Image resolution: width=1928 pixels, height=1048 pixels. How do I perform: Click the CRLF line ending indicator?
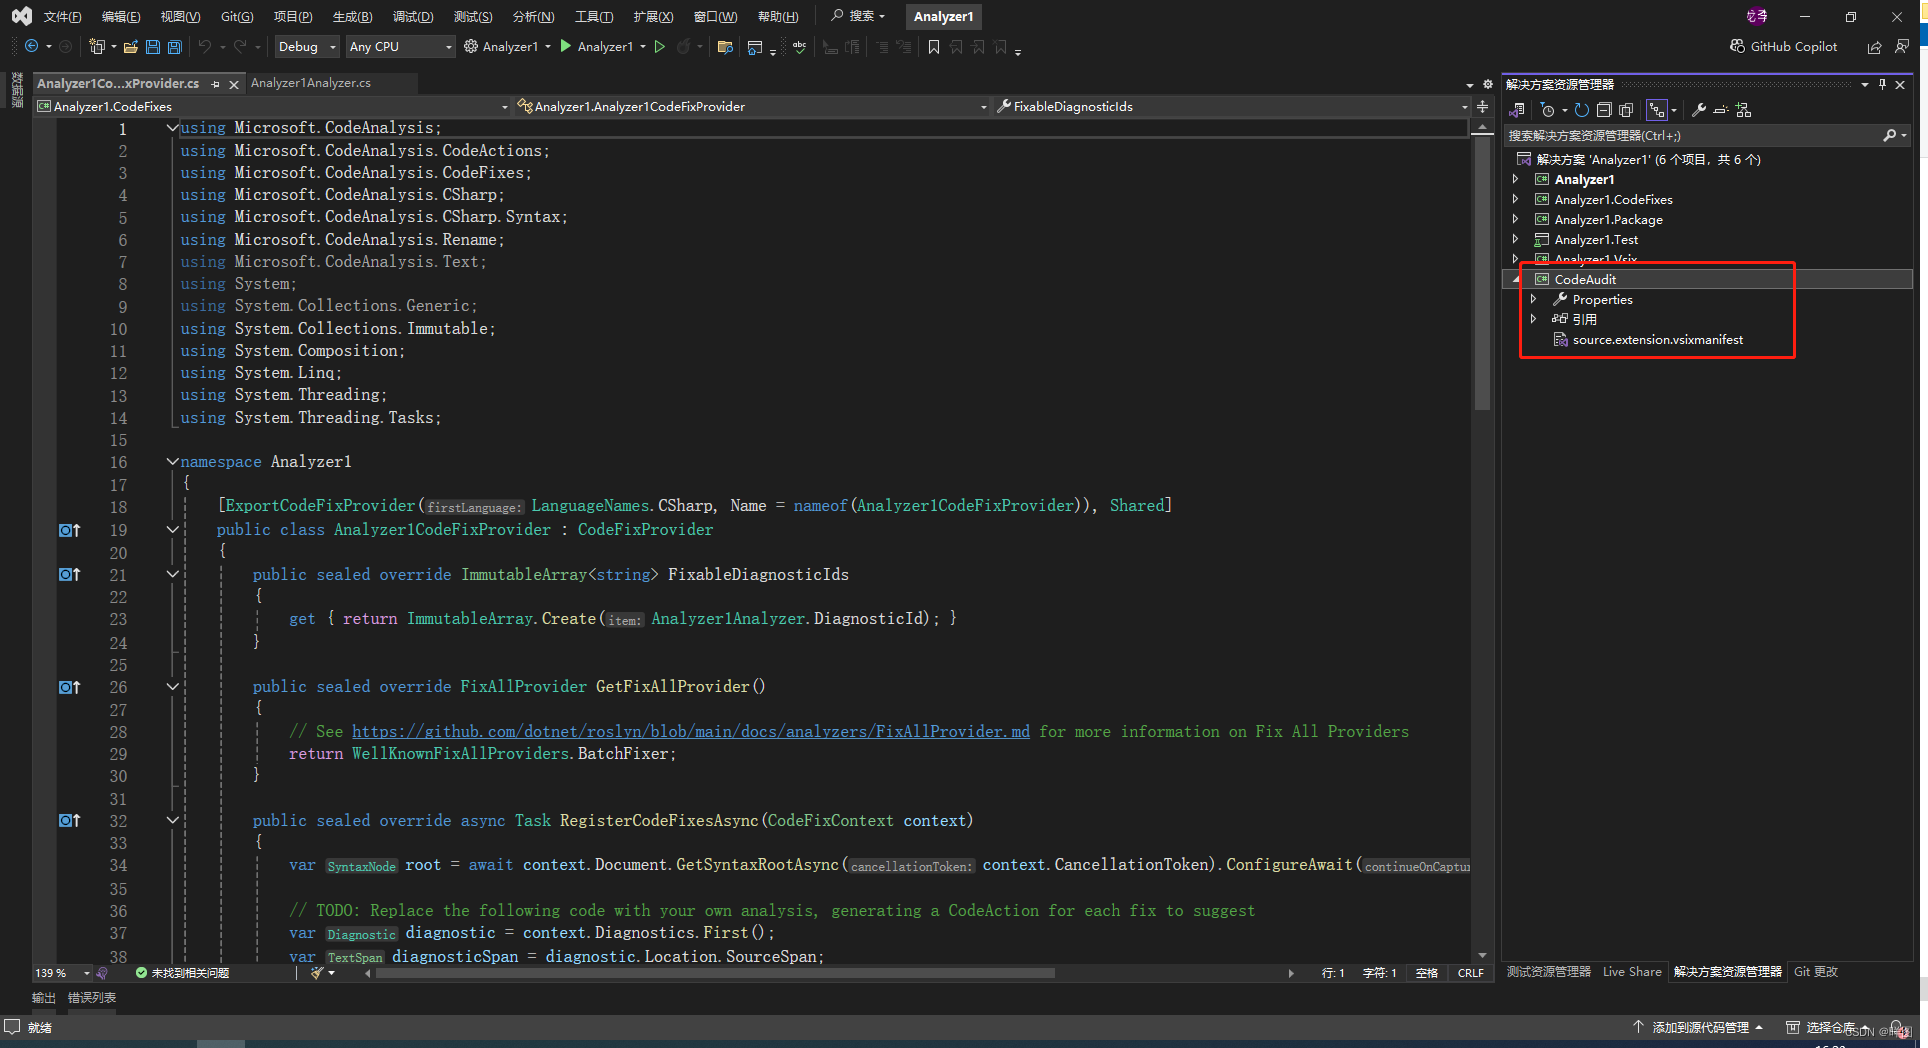point(1470,972)
